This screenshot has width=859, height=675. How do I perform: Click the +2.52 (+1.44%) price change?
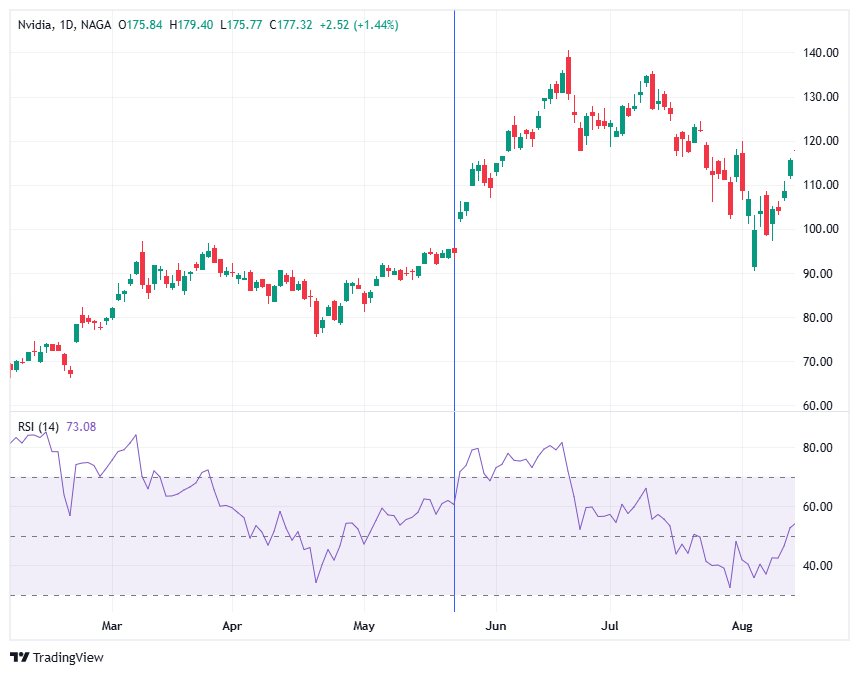point(359,25)
